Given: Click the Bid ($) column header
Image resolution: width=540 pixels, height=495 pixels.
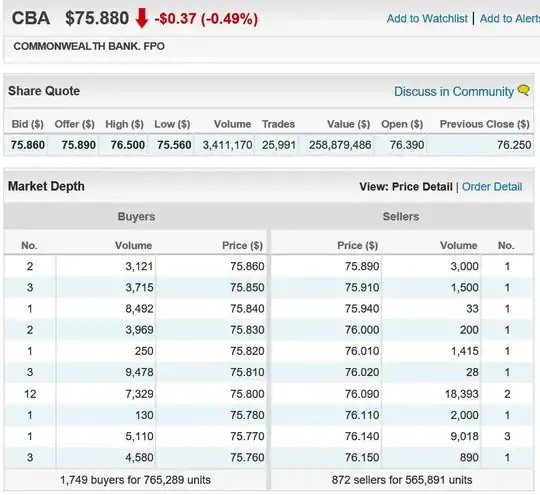Looking at the screenshot, I should (28, 124).
